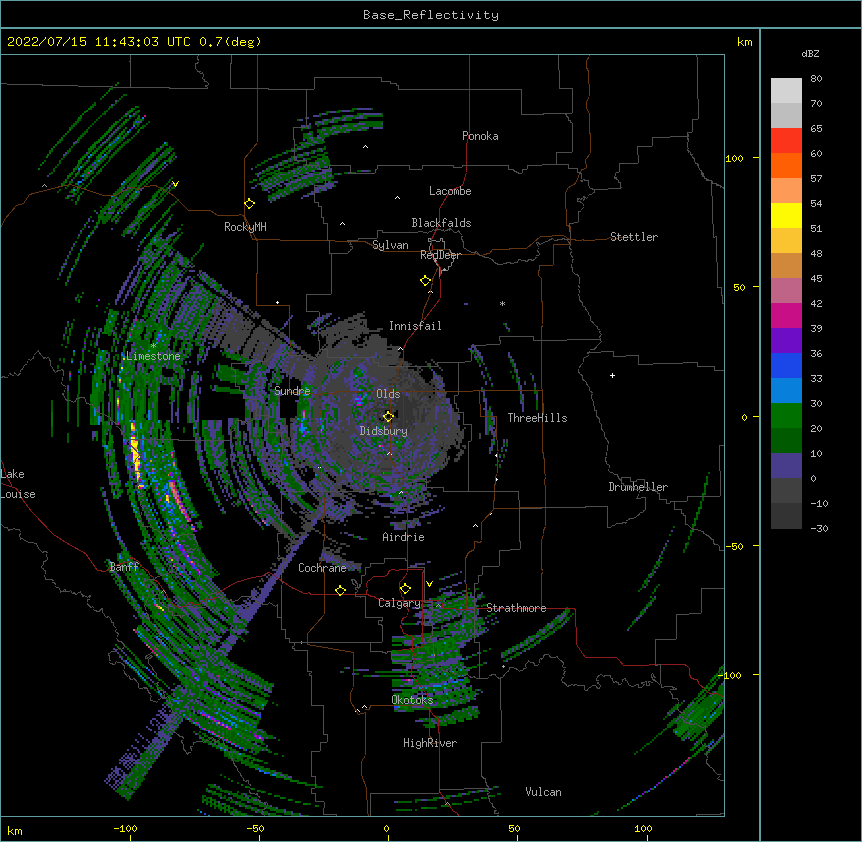Viewport: 862px width, 842px height.
Task: Click the Didsbury label
Action: click(x=384, y=431)
